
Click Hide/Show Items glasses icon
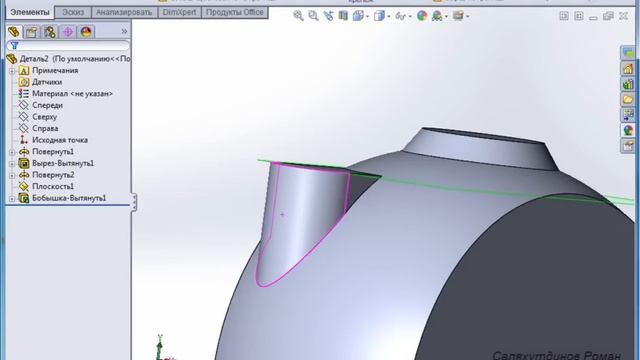401,16
